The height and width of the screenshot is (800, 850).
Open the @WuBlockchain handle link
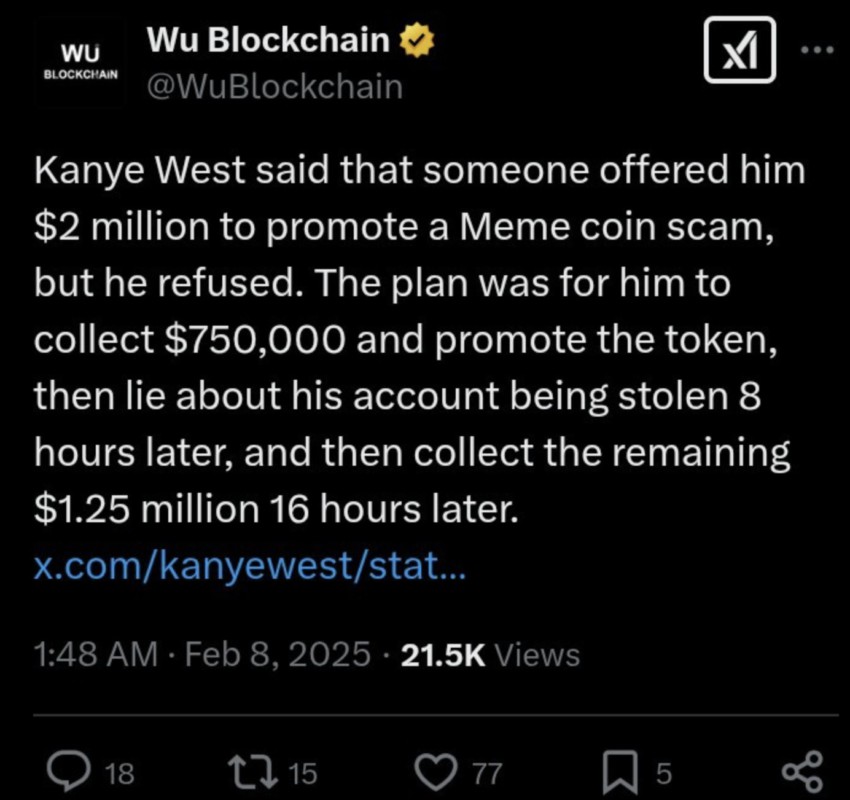coord(275,87)
